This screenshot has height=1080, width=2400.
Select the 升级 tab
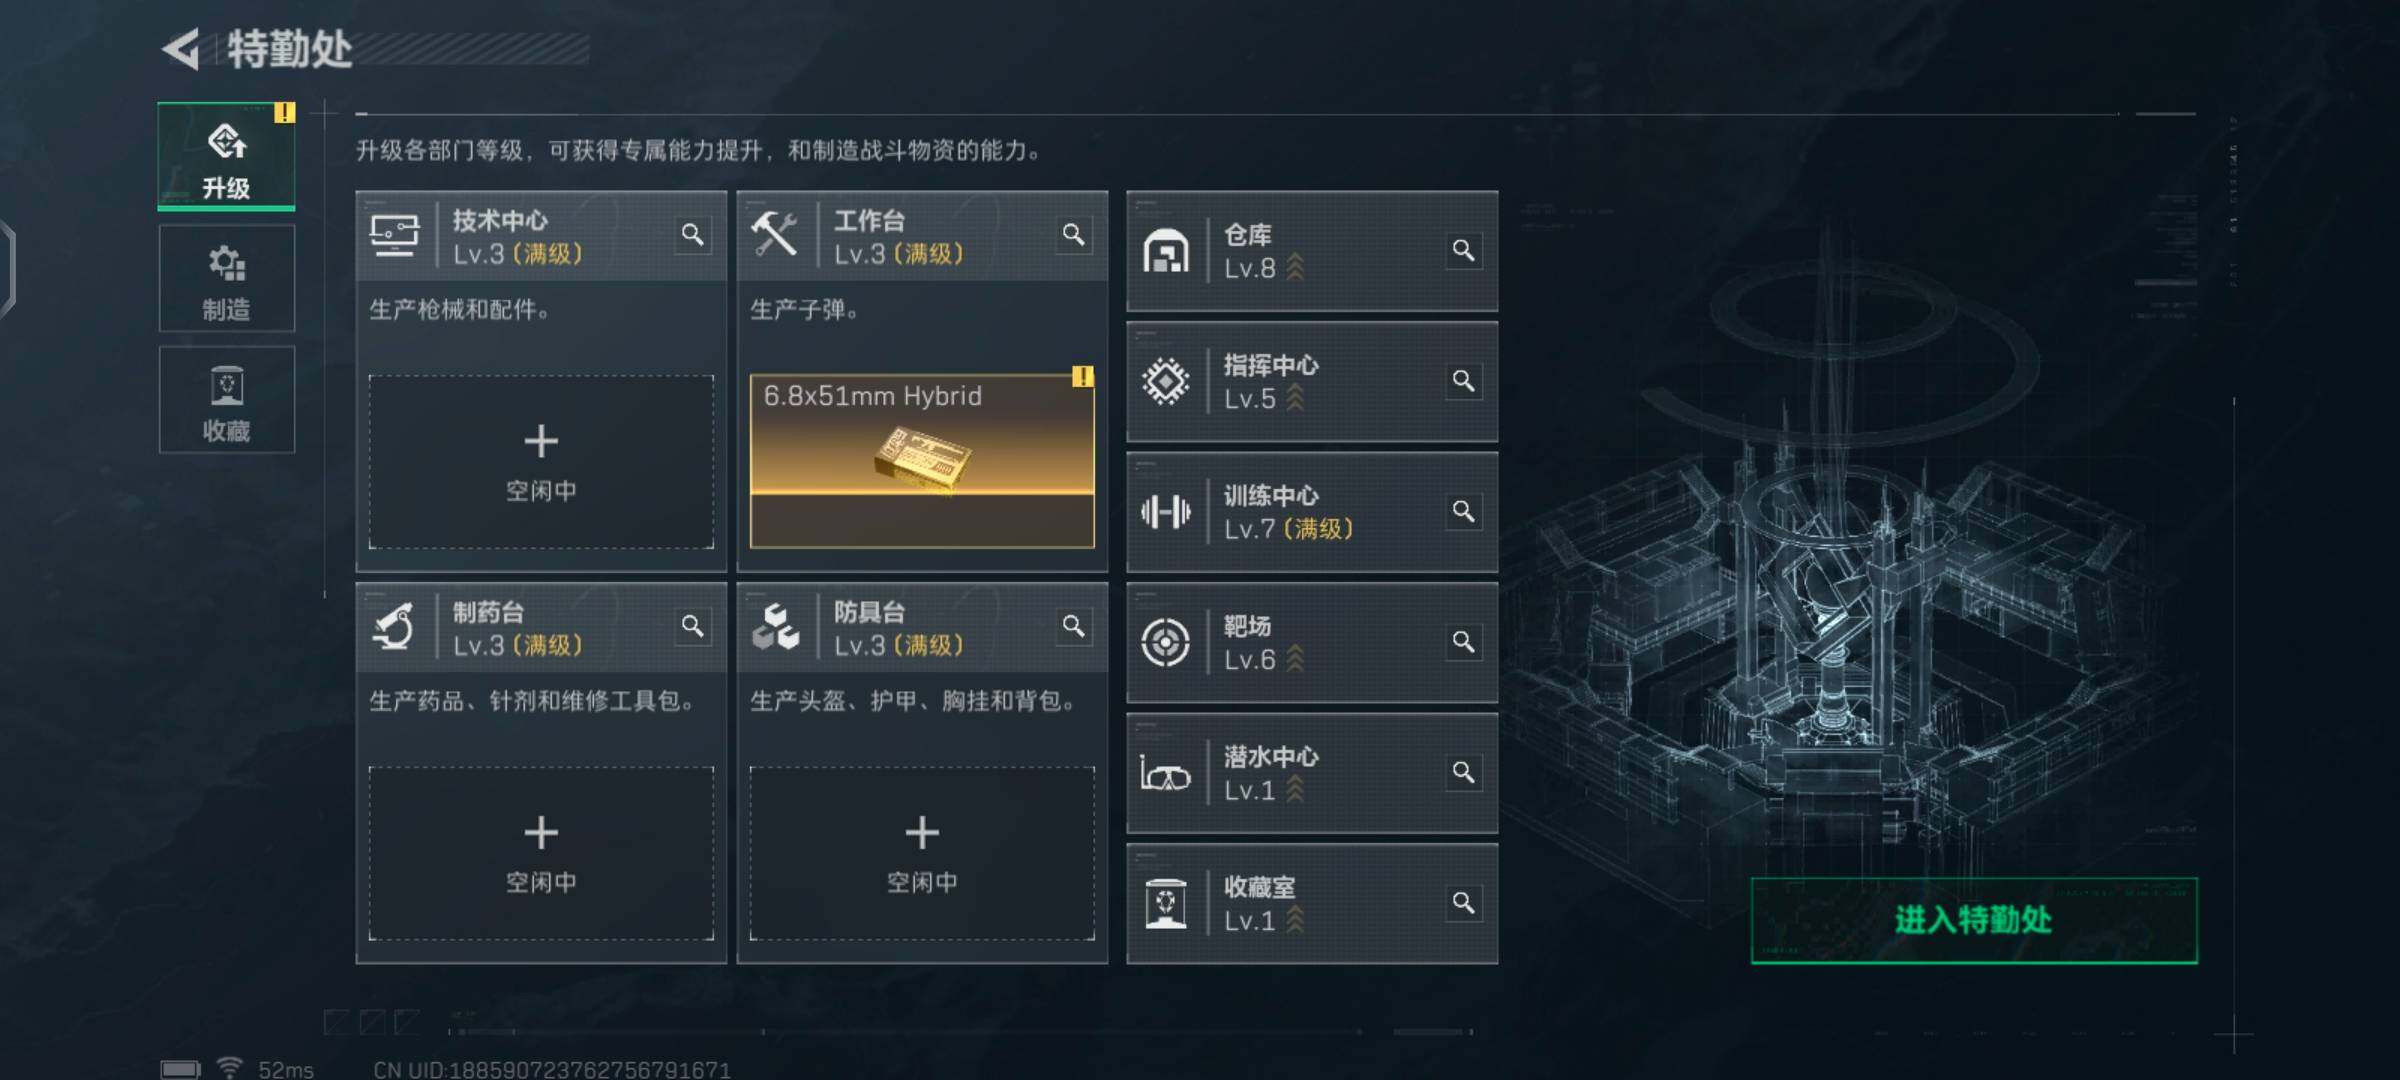[x=227, y=157]
